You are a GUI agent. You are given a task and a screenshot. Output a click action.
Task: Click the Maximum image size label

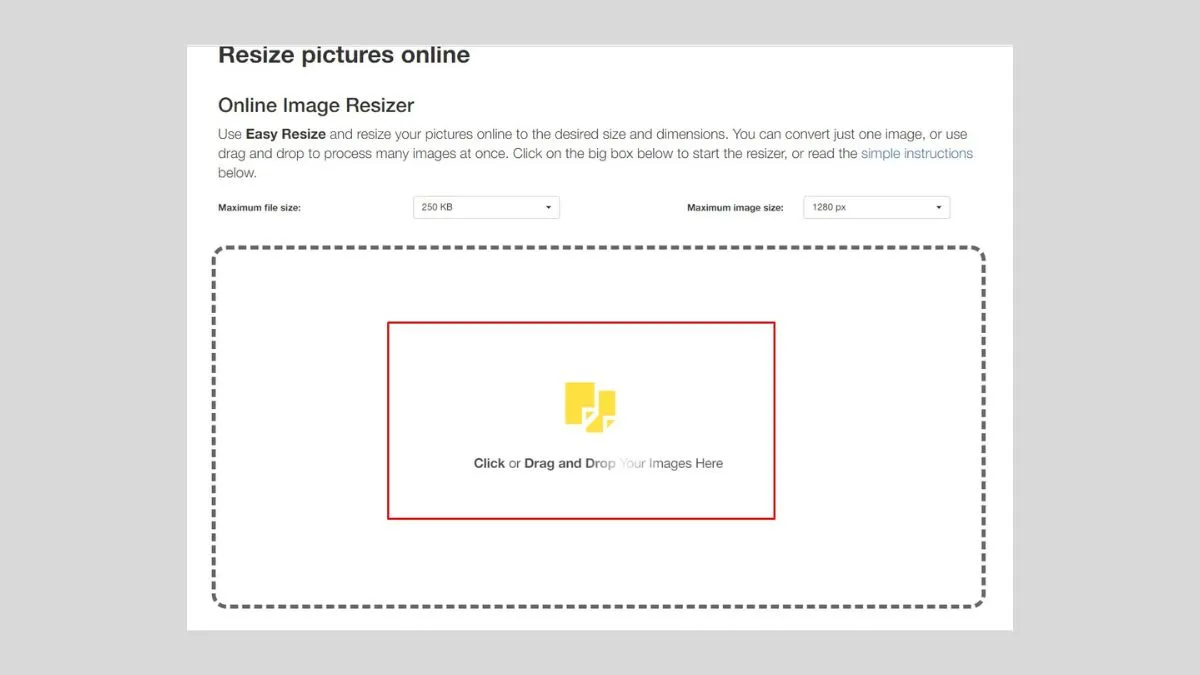tap(734, 207)
